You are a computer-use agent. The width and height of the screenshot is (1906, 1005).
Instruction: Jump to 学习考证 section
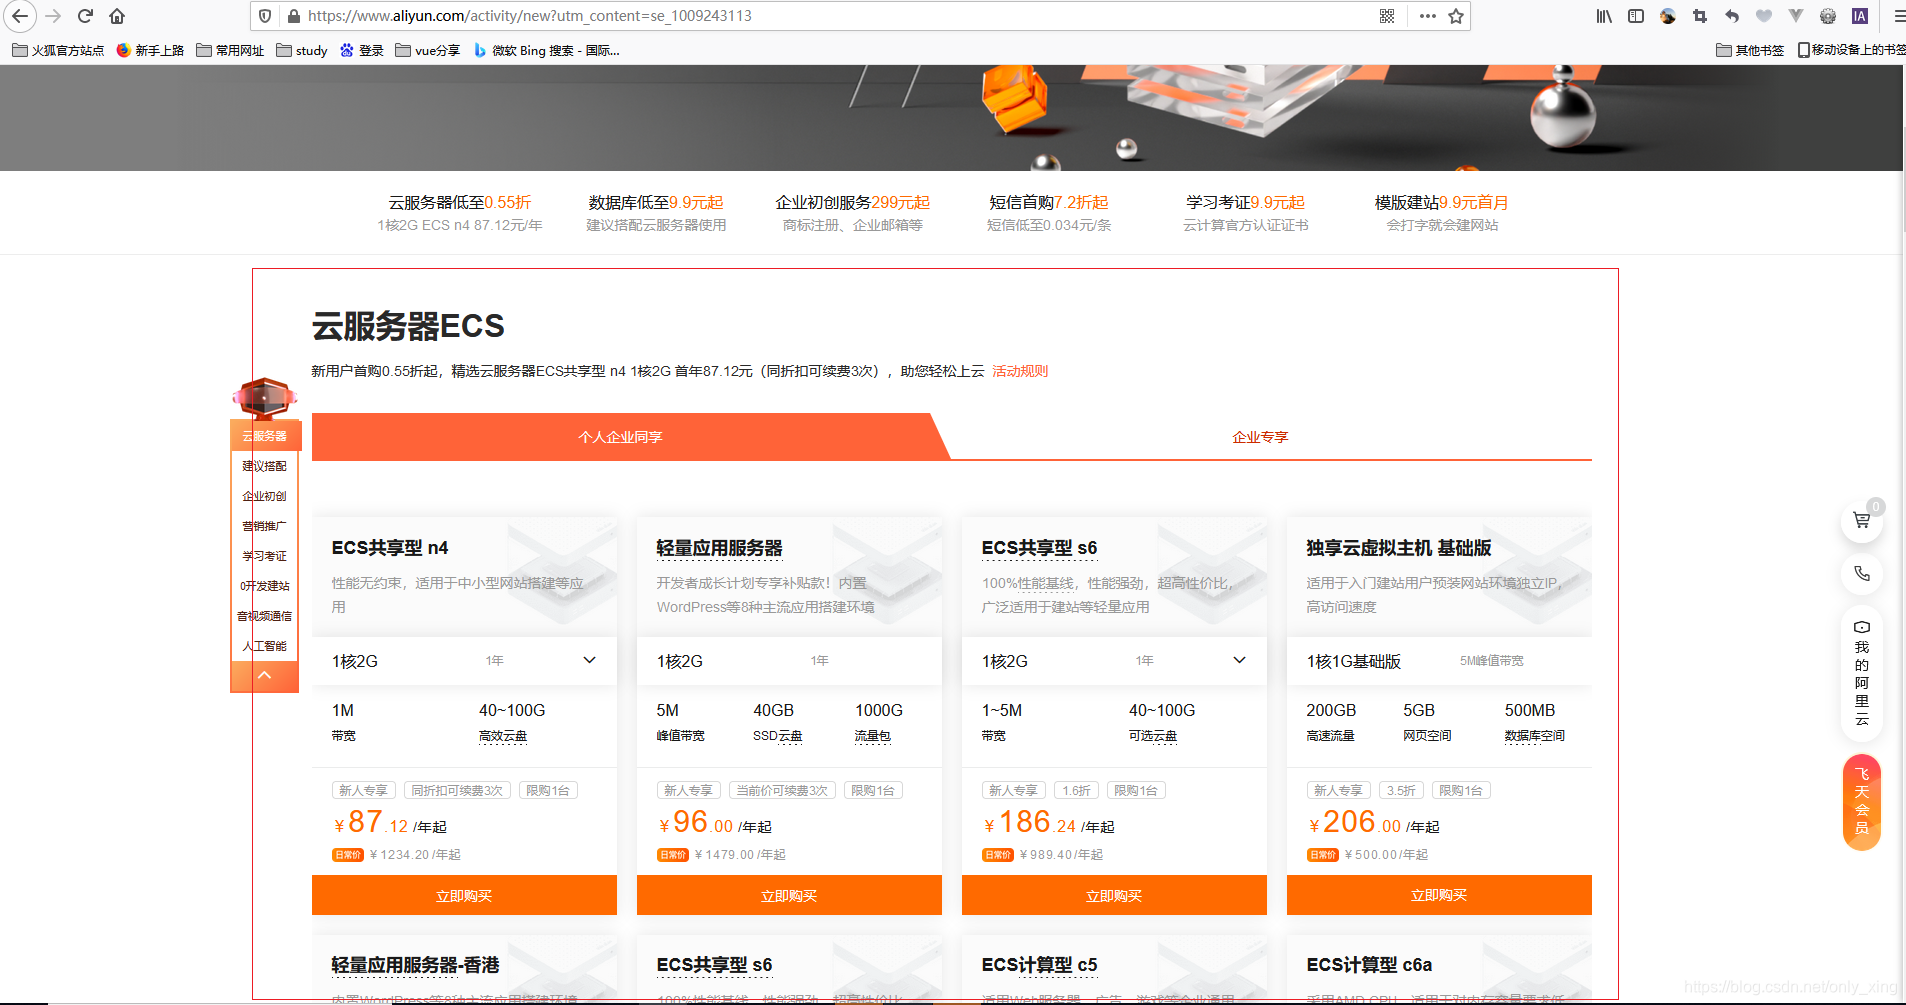click(264, 556)
